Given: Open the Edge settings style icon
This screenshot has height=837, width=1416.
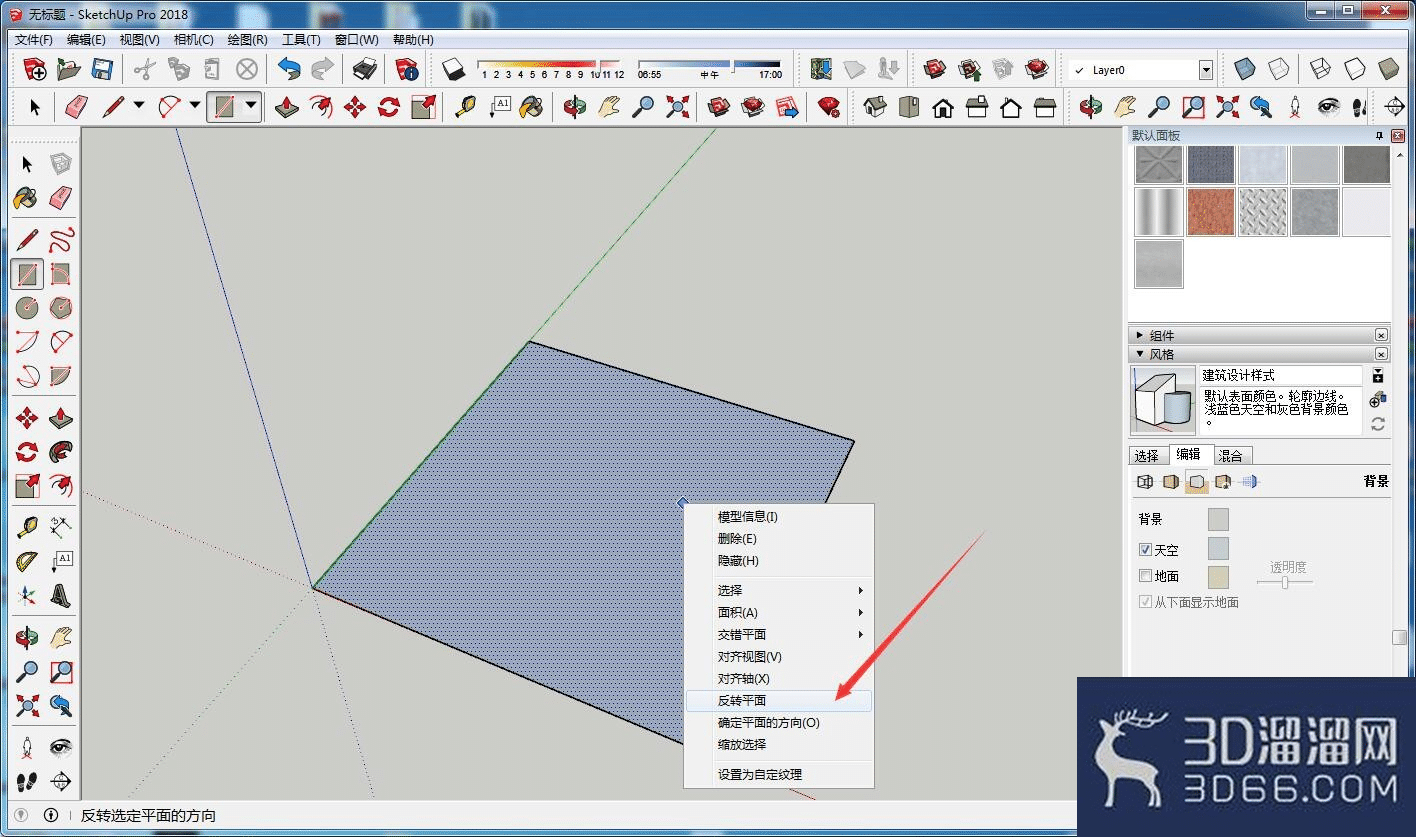Looking at the screenshot, I should click(x=1146, y=482).
